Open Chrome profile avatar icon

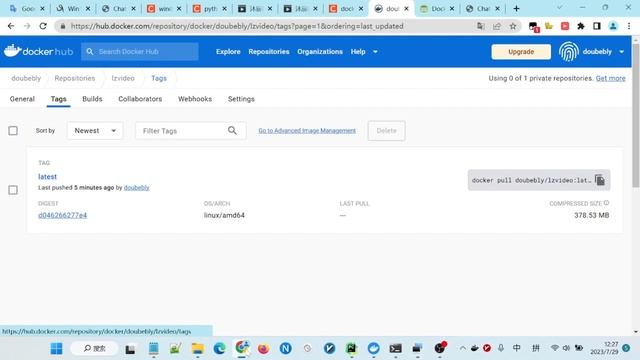(613, 26)
